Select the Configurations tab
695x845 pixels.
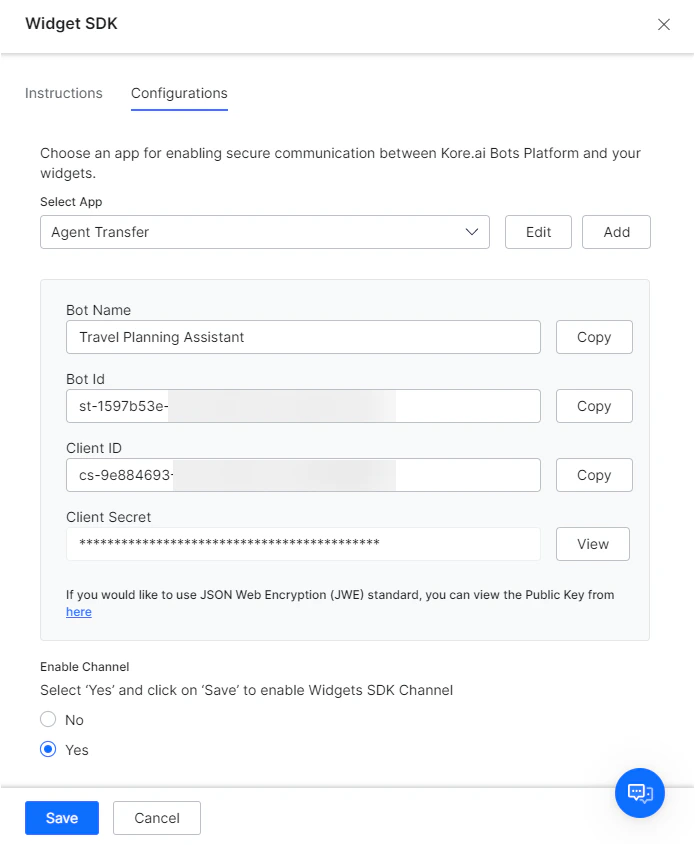click(x=179, y=93)
